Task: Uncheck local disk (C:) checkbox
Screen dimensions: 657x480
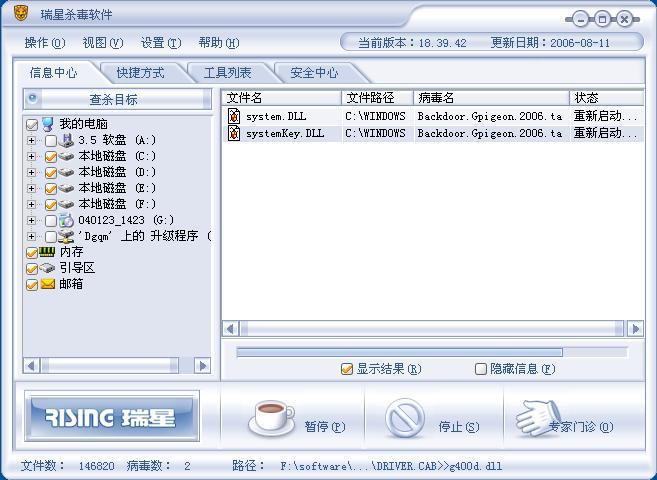Action: pos(51,157)
